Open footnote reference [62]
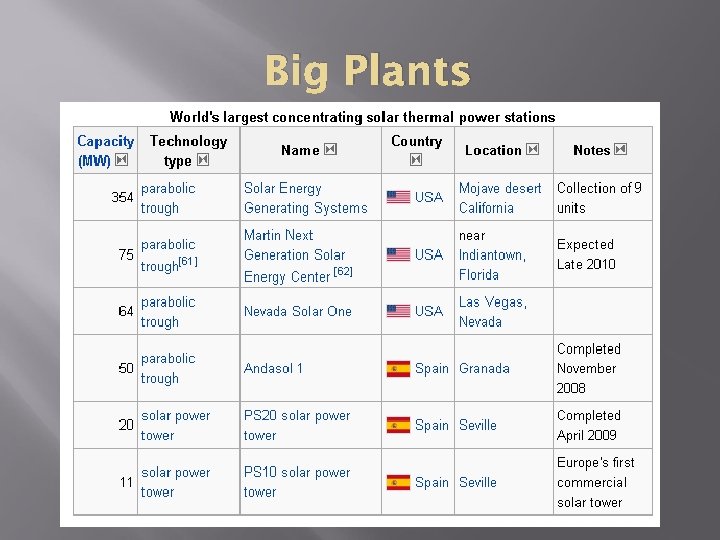 343,271
